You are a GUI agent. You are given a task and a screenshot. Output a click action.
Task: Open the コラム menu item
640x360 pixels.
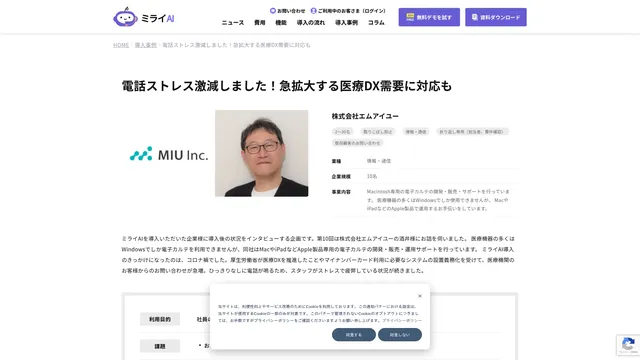point(376,22)
